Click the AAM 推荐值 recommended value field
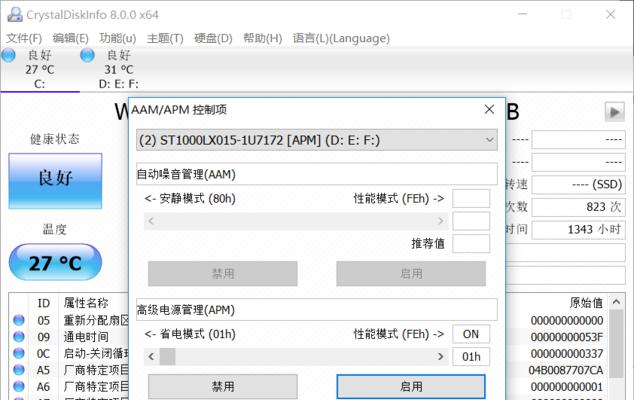This screenshot has height=400, width=634. pos(471,243)
